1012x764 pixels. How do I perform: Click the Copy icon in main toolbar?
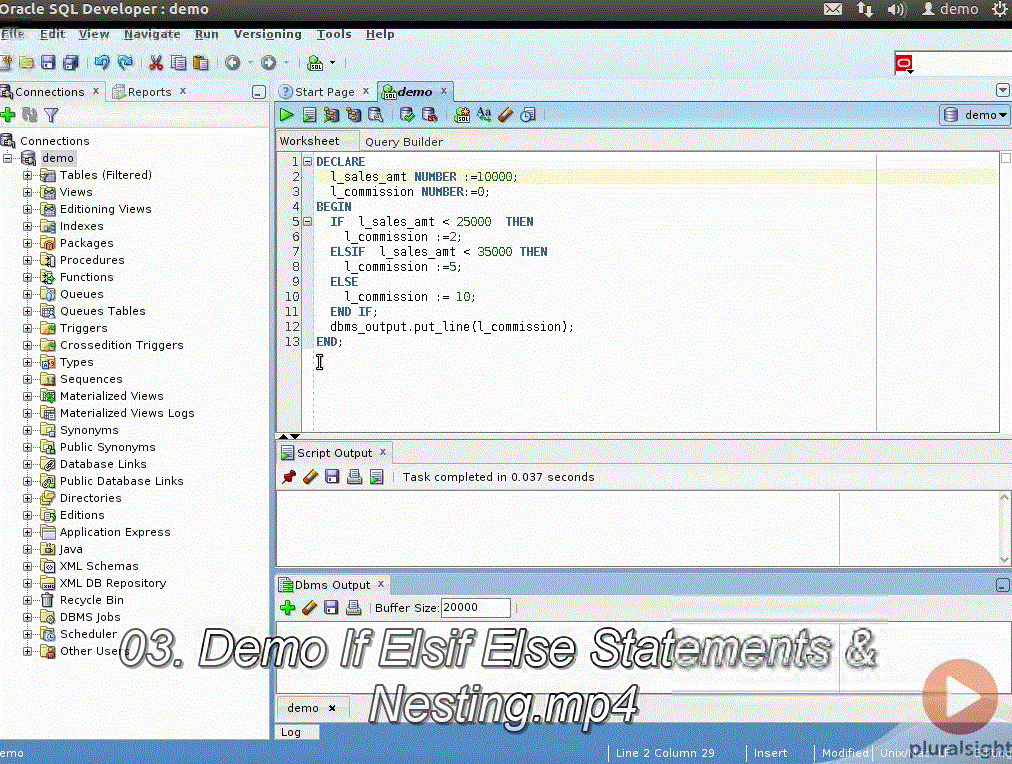pyautogui.click(x=178, y=63)
